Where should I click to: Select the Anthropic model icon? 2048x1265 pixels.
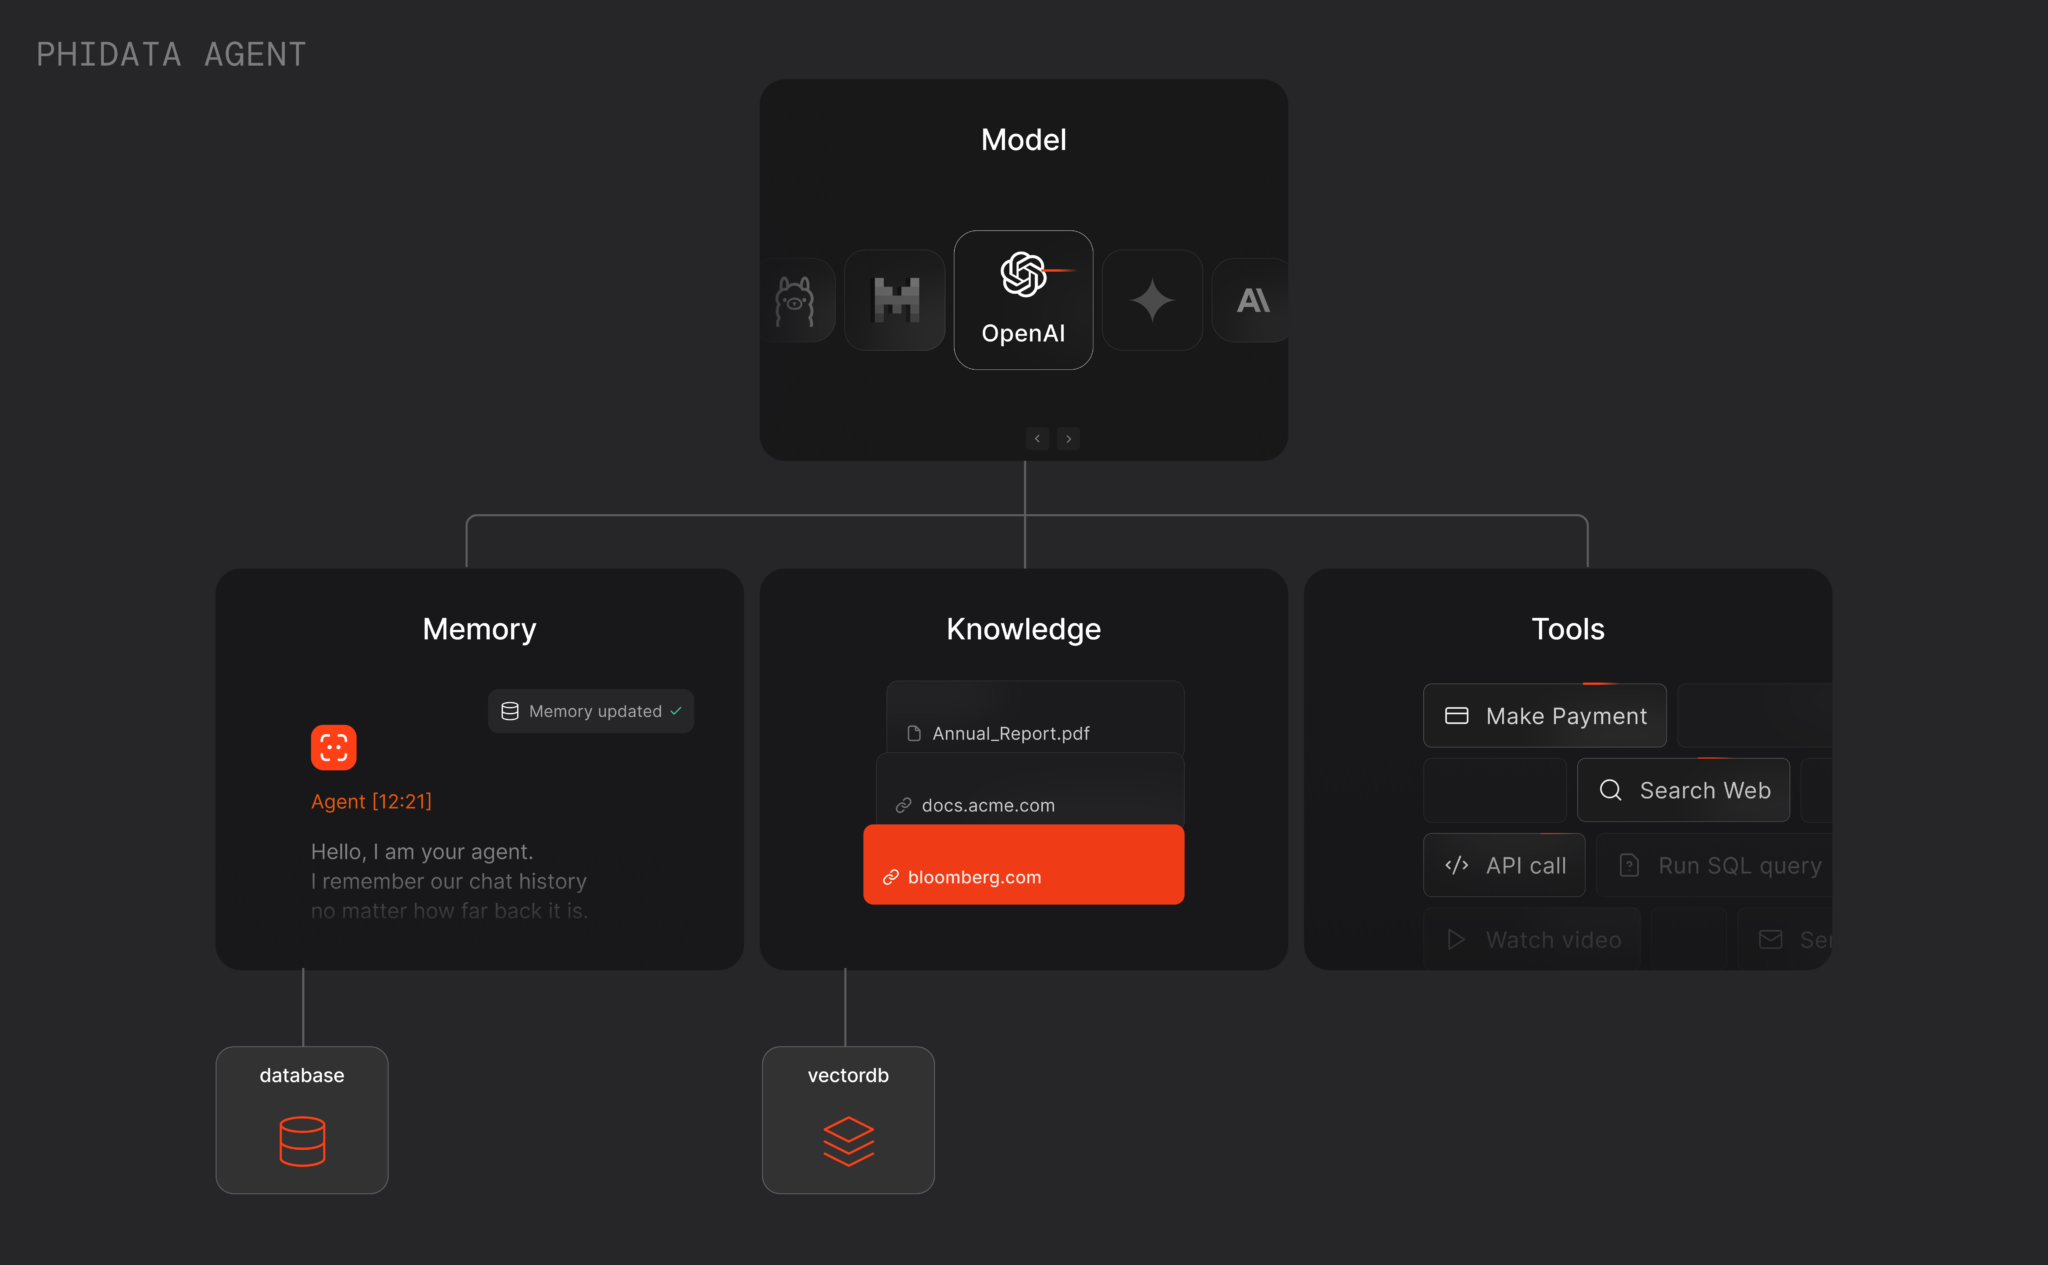pos(1253,299)
